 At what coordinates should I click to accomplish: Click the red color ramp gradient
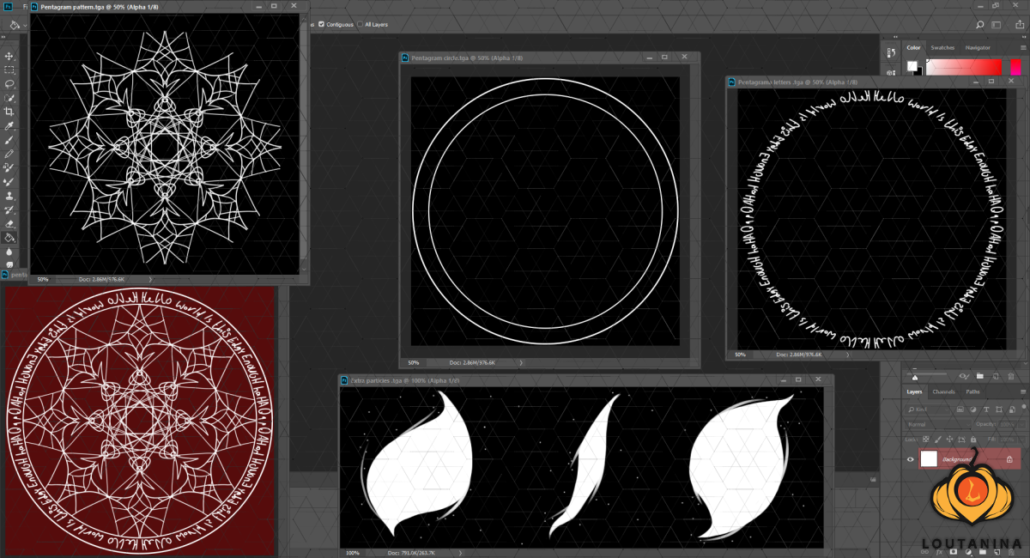[x=964, y=67]
